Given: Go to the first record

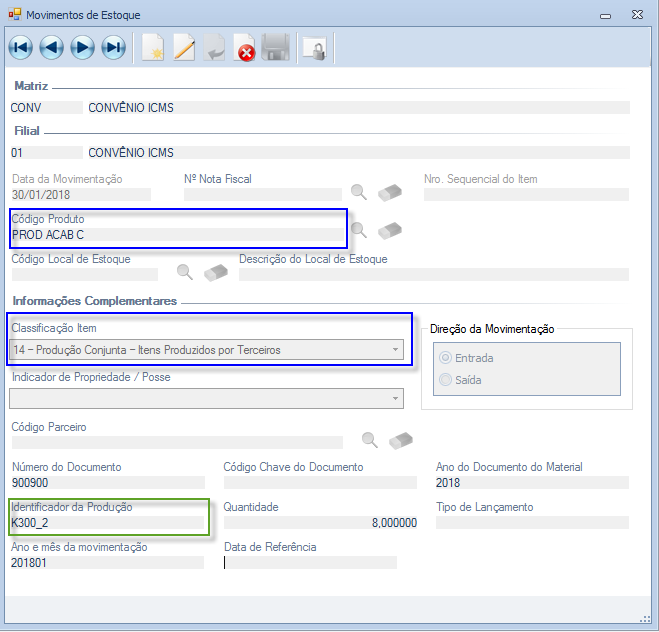Looking at the screenshot, I should click(21, 47).
